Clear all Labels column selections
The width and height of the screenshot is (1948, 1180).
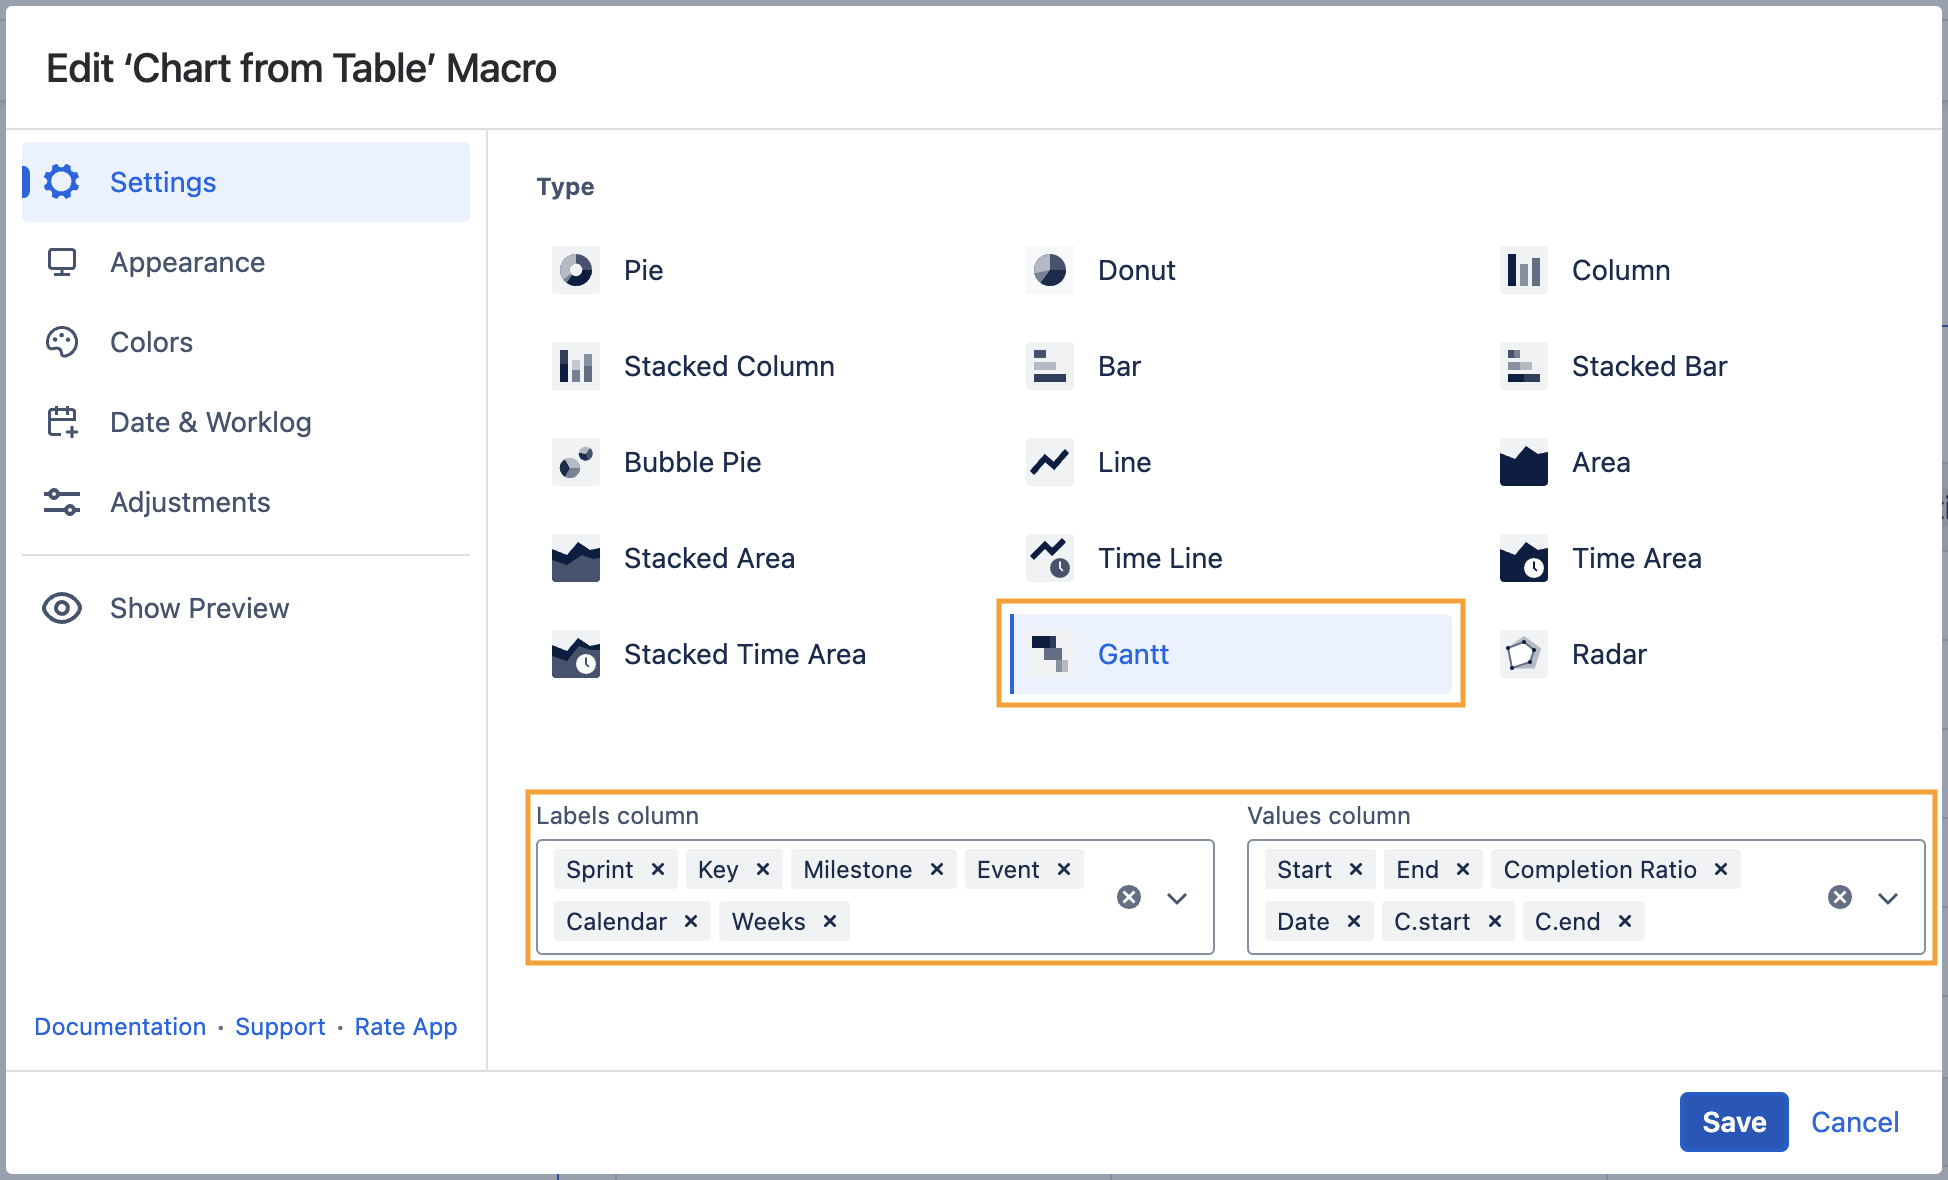(1129, 897)
